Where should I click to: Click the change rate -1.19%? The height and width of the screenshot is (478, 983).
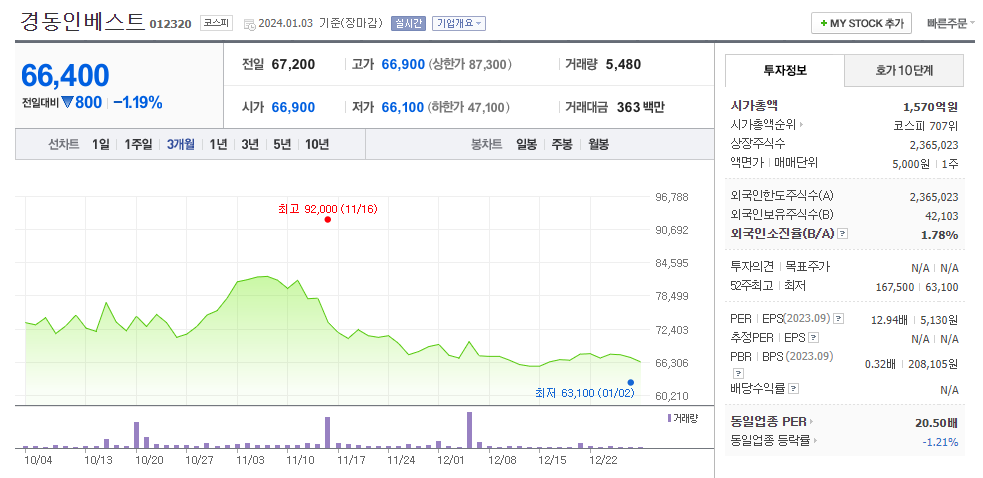[x=138, y=102]
